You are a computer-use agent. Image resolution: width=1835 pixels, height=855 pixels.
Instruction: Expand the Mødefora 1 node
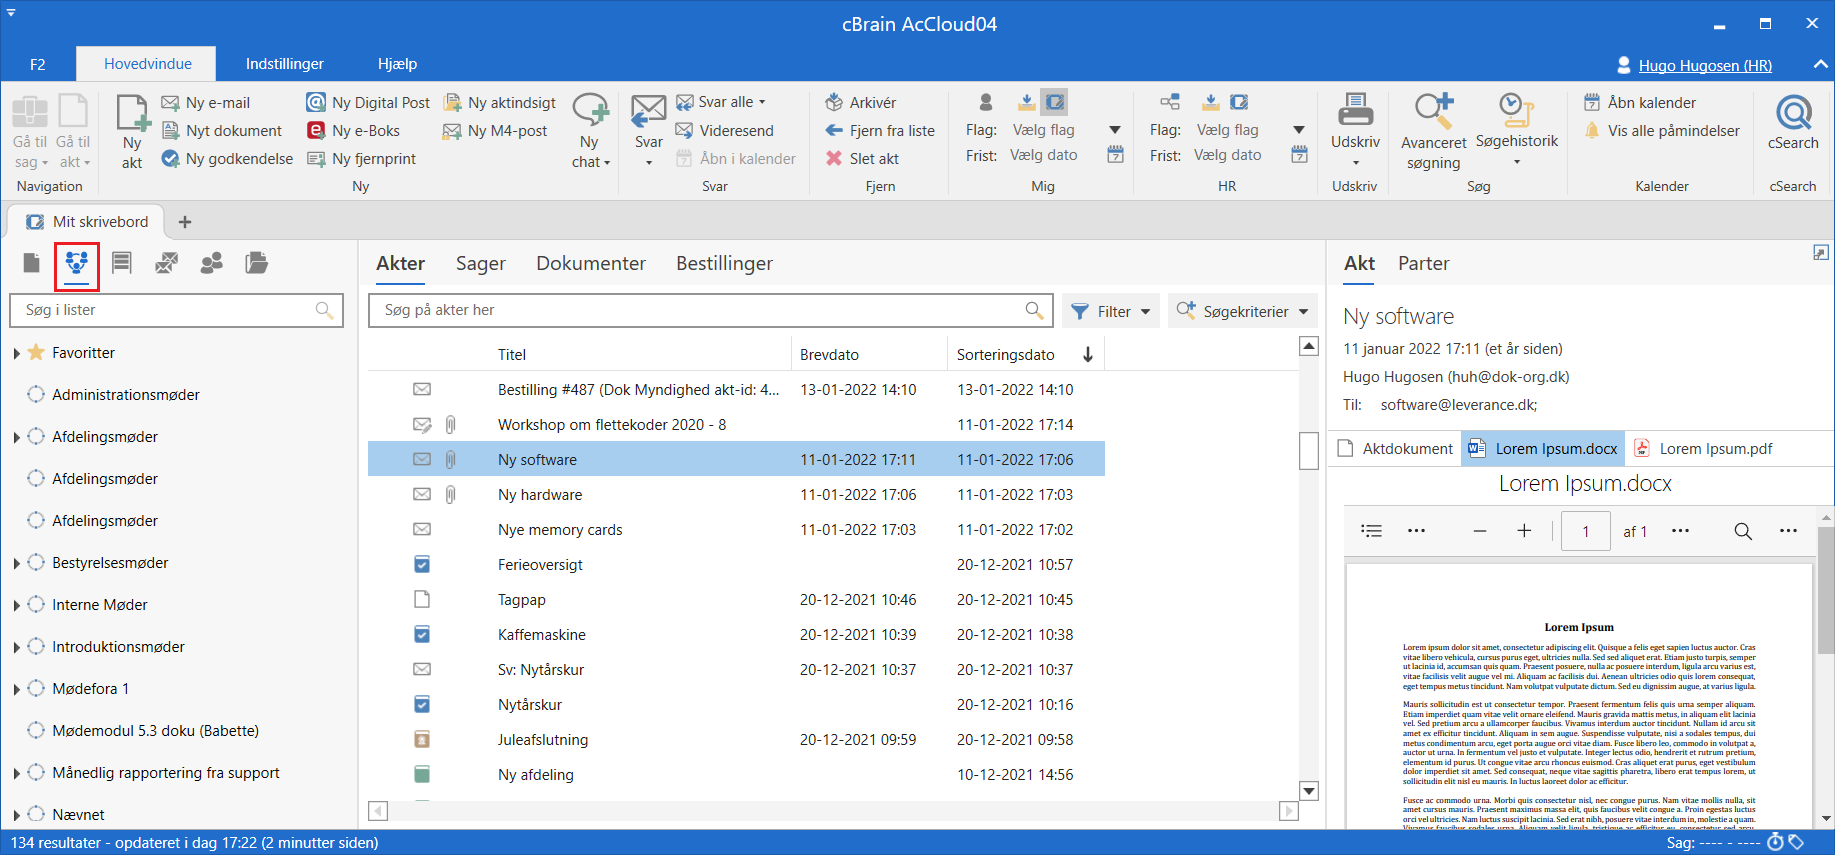(x=17, y=689)
